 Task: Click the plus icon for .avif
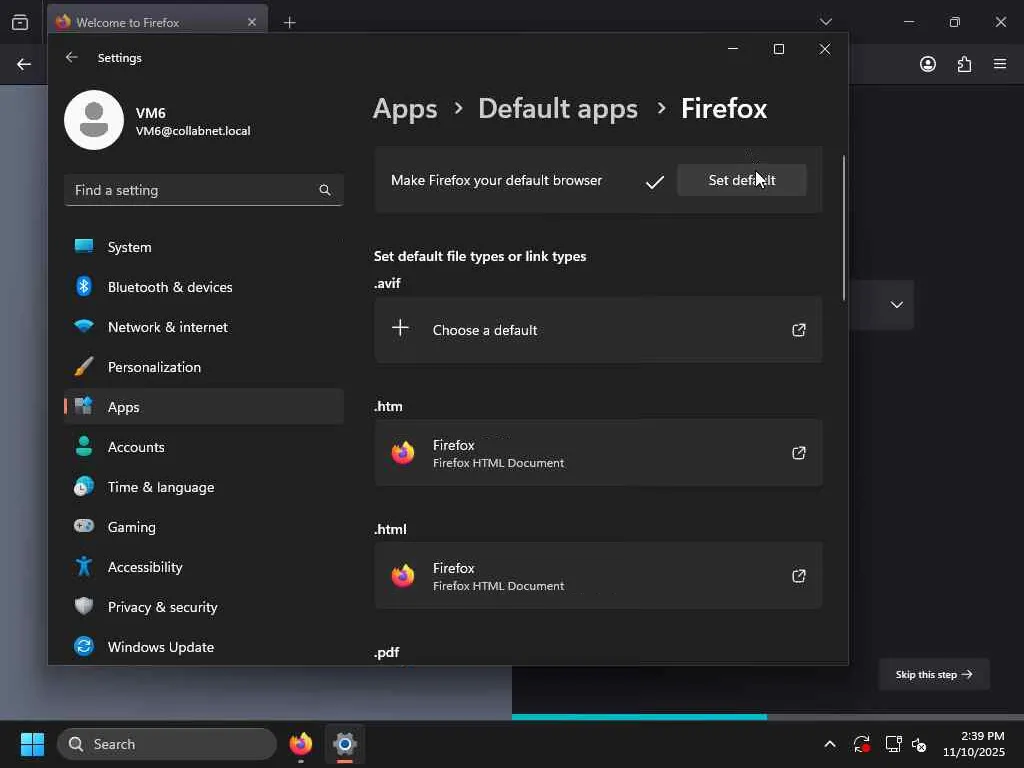[x=400, y=328]
